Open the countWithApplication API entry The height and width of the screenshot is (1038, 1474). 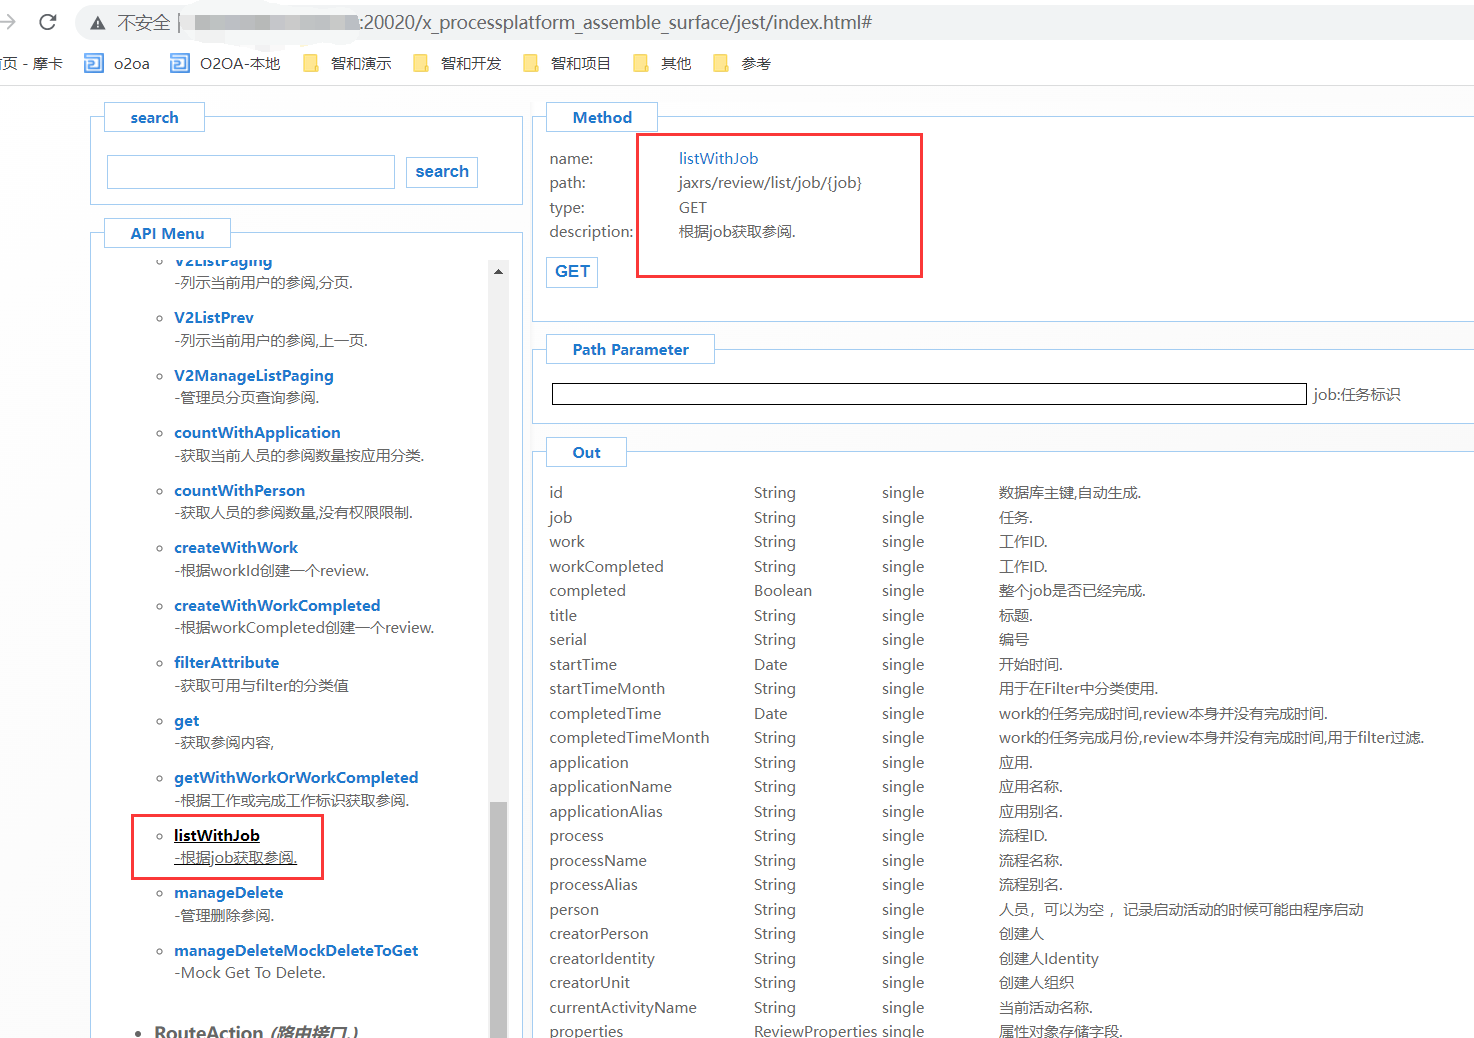click(x=257, y=433)
